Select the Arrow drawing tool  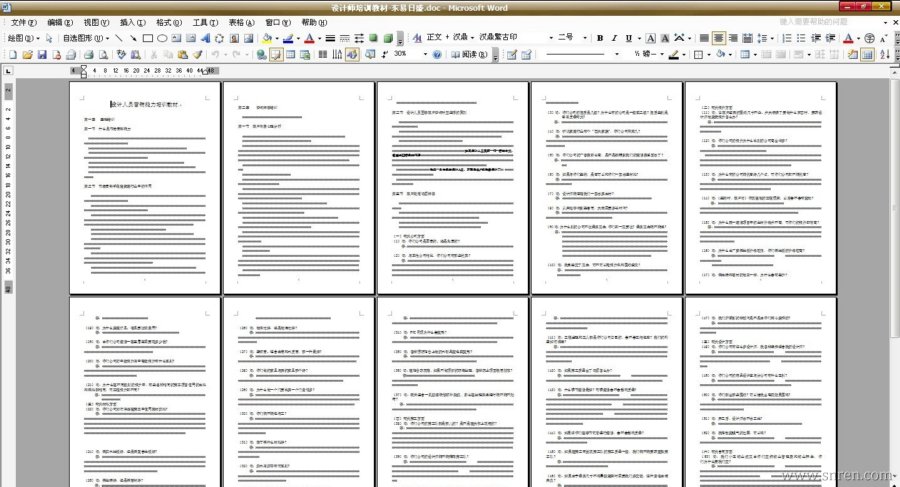(x=133, y=38)
